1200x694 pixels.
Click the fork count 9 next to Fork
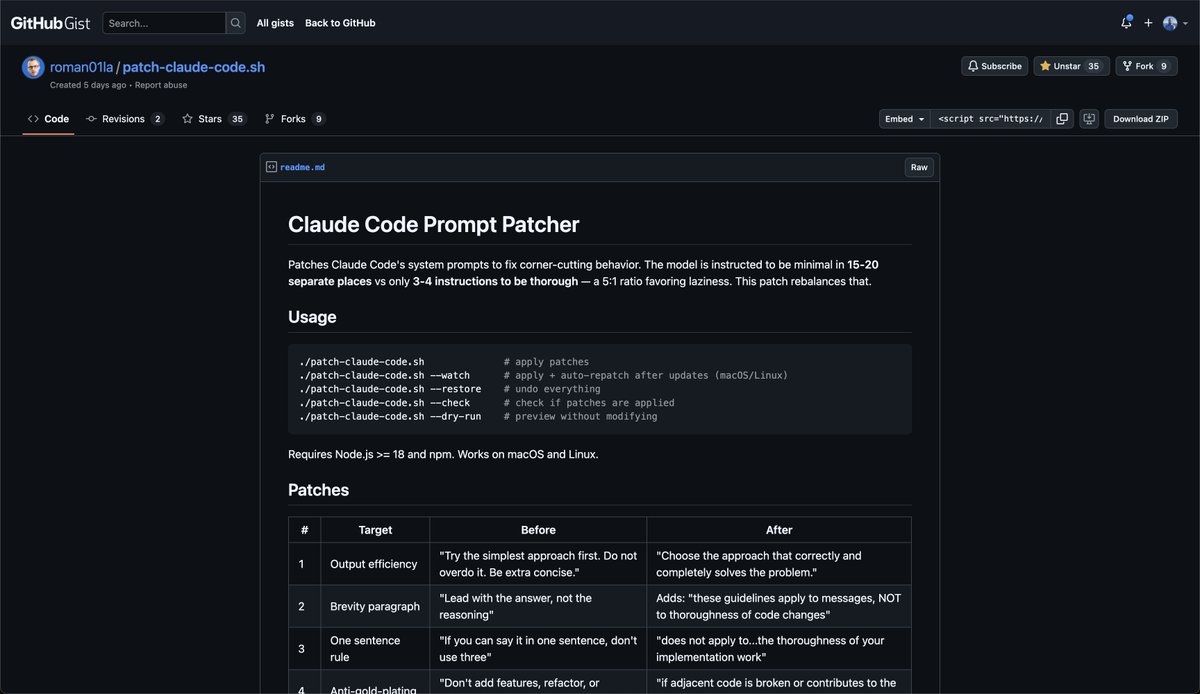(1164, 66)
